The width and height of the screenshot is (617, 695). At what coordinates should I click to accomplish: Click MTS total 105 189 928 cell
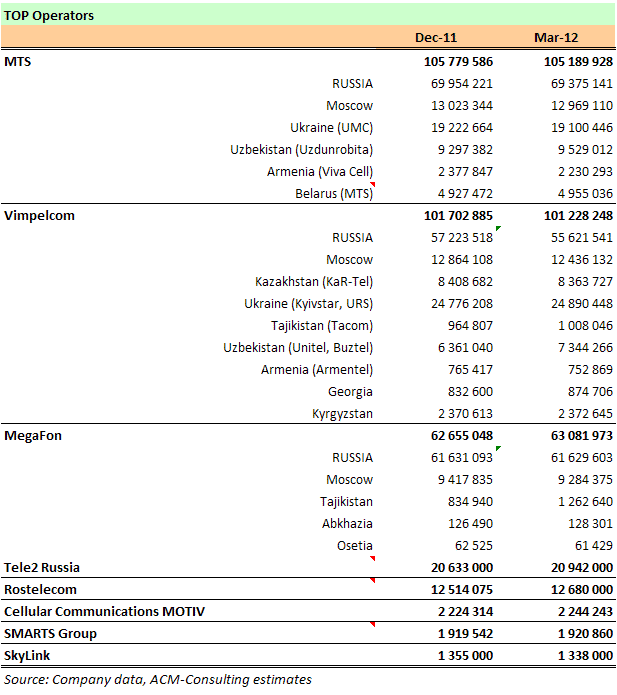click(x=578, y=61)
